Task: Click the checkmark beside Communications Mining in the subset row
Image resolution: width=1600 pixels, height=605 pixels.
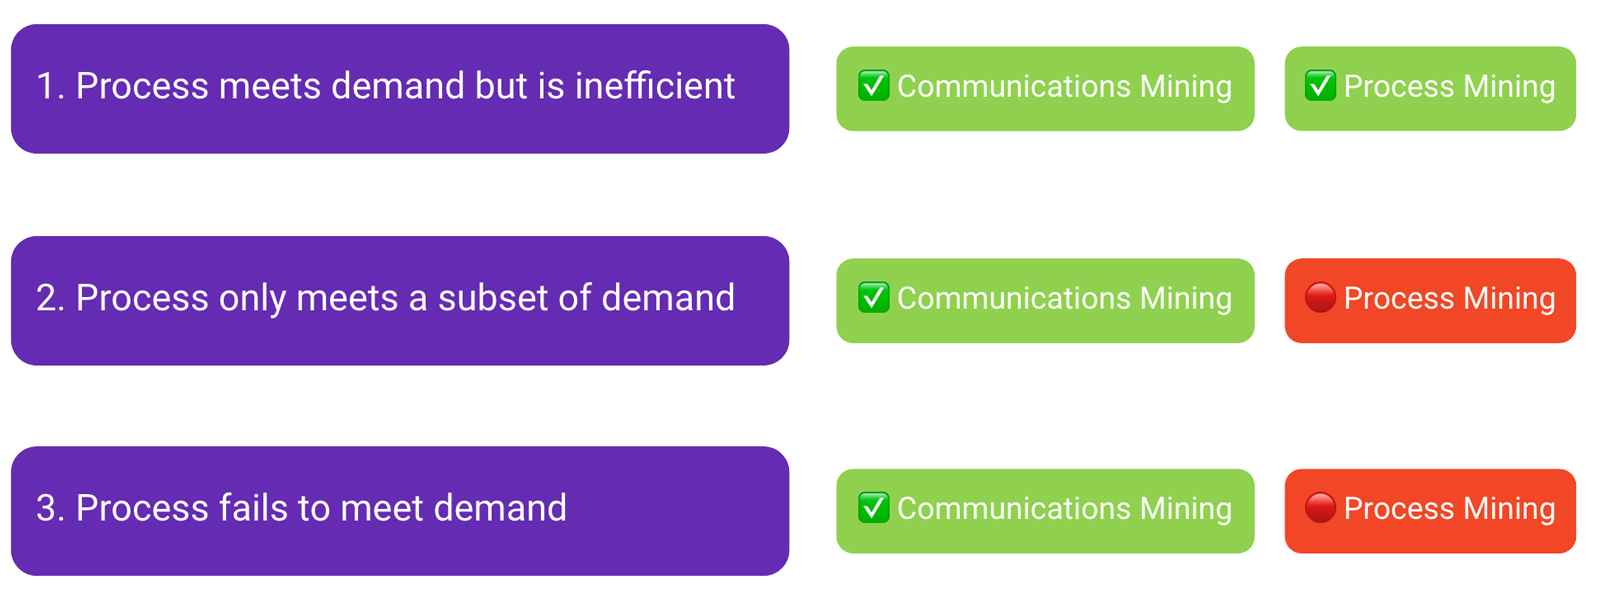Action: tap(874, 298)
